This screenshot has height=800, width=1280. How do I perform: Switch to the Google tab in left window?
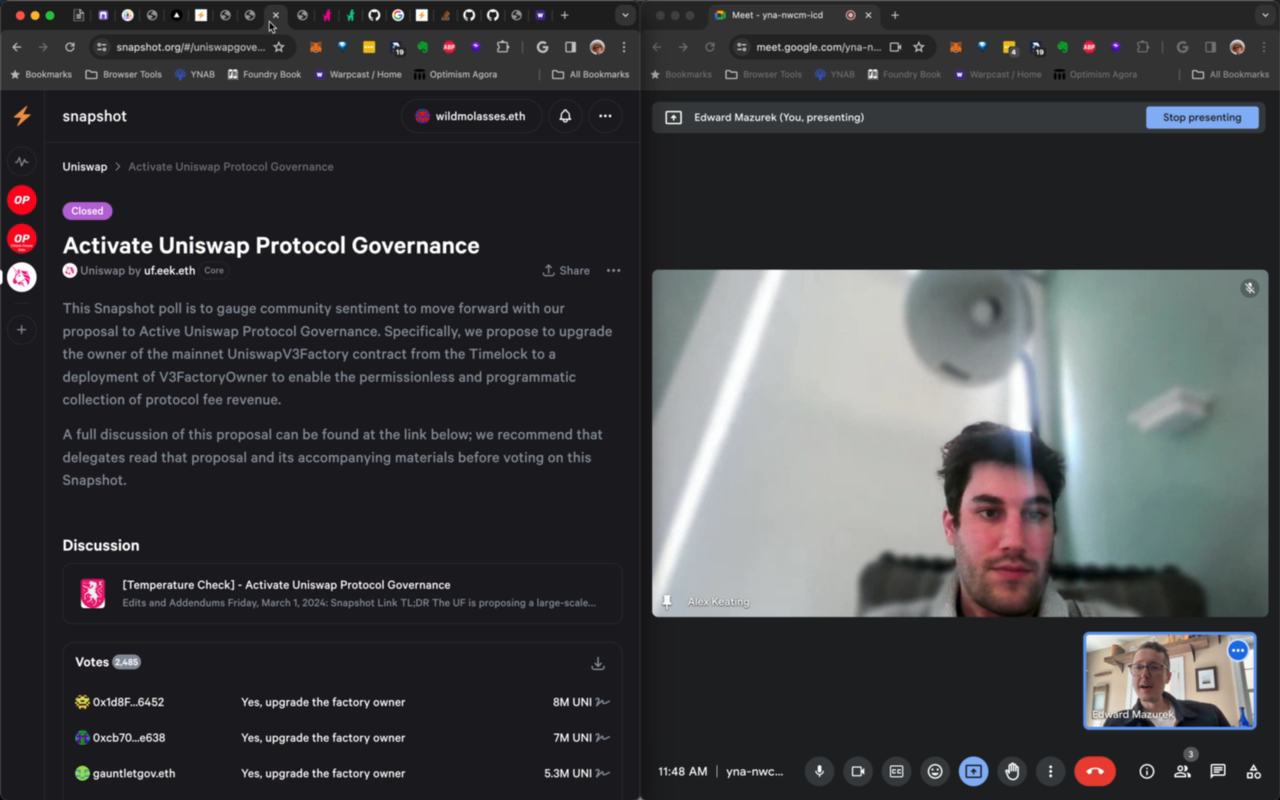coord(398,15)
